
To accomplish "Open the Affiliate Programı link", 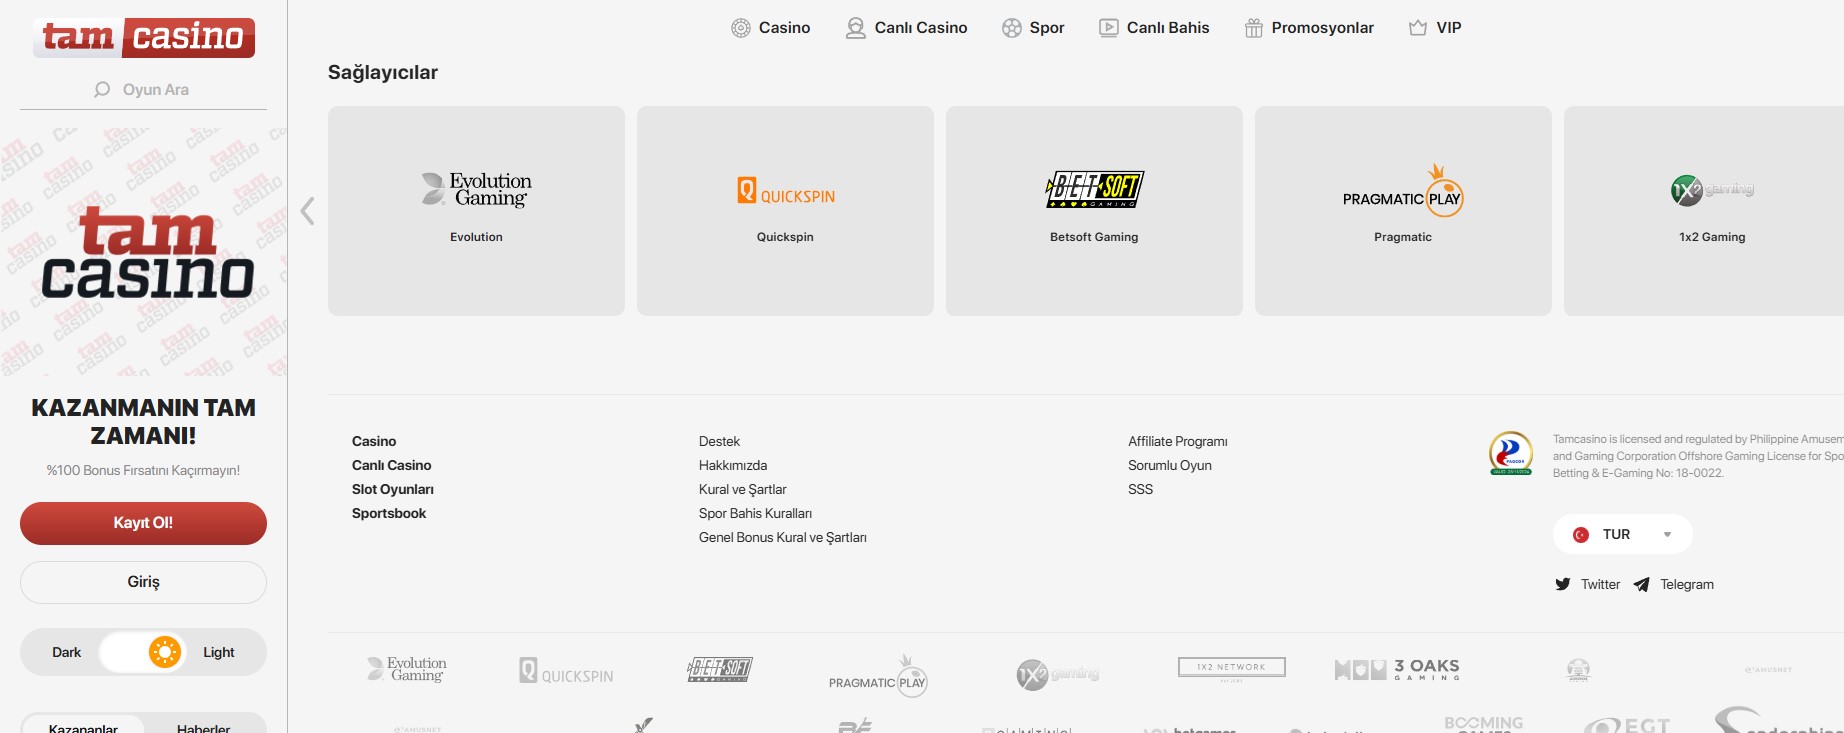I will pyautogui.click(x=1177, y=441).
